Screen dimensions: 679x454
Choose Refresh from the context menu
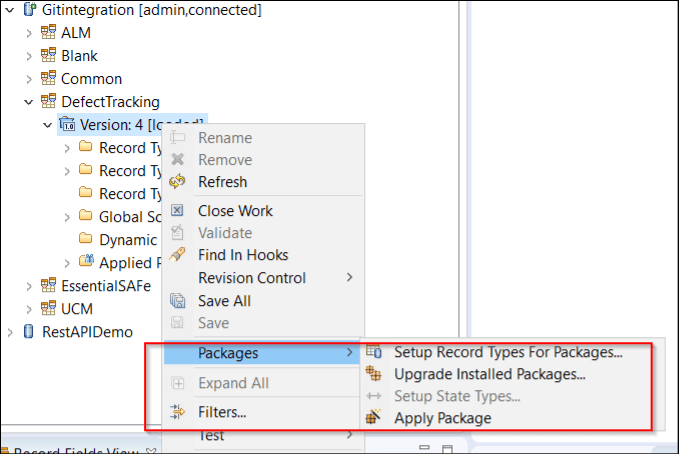(223, 182)
